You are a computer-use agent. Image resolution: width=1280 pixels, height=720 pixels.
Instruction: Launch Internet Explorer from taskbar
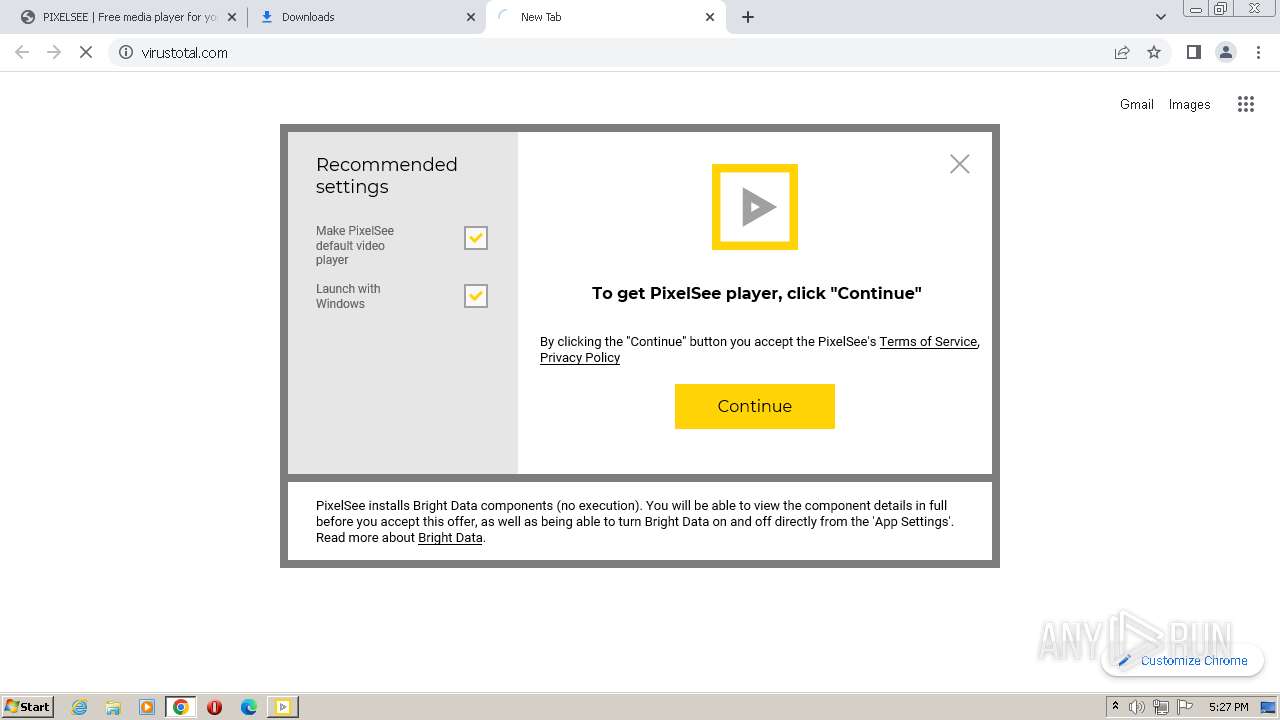pos(79,707)
